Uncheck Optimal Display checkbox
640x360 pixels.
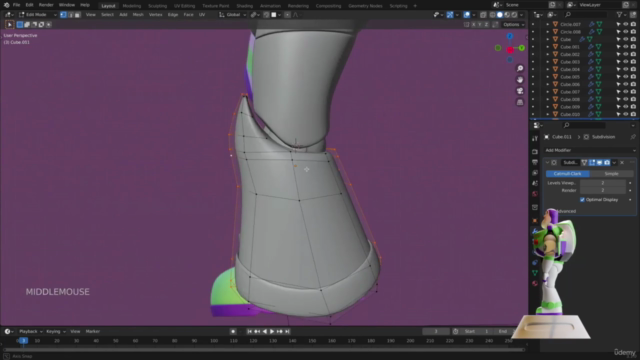[582, 200]
